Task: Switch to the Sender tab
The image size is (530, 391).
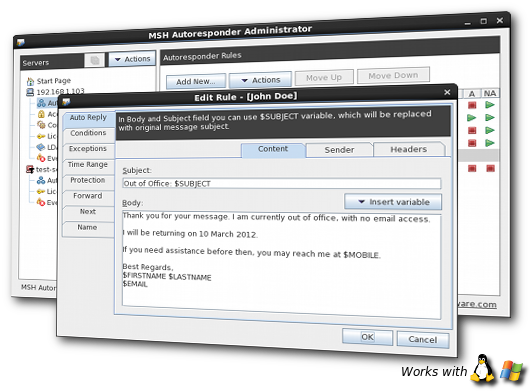Action: tap(339, 150)
